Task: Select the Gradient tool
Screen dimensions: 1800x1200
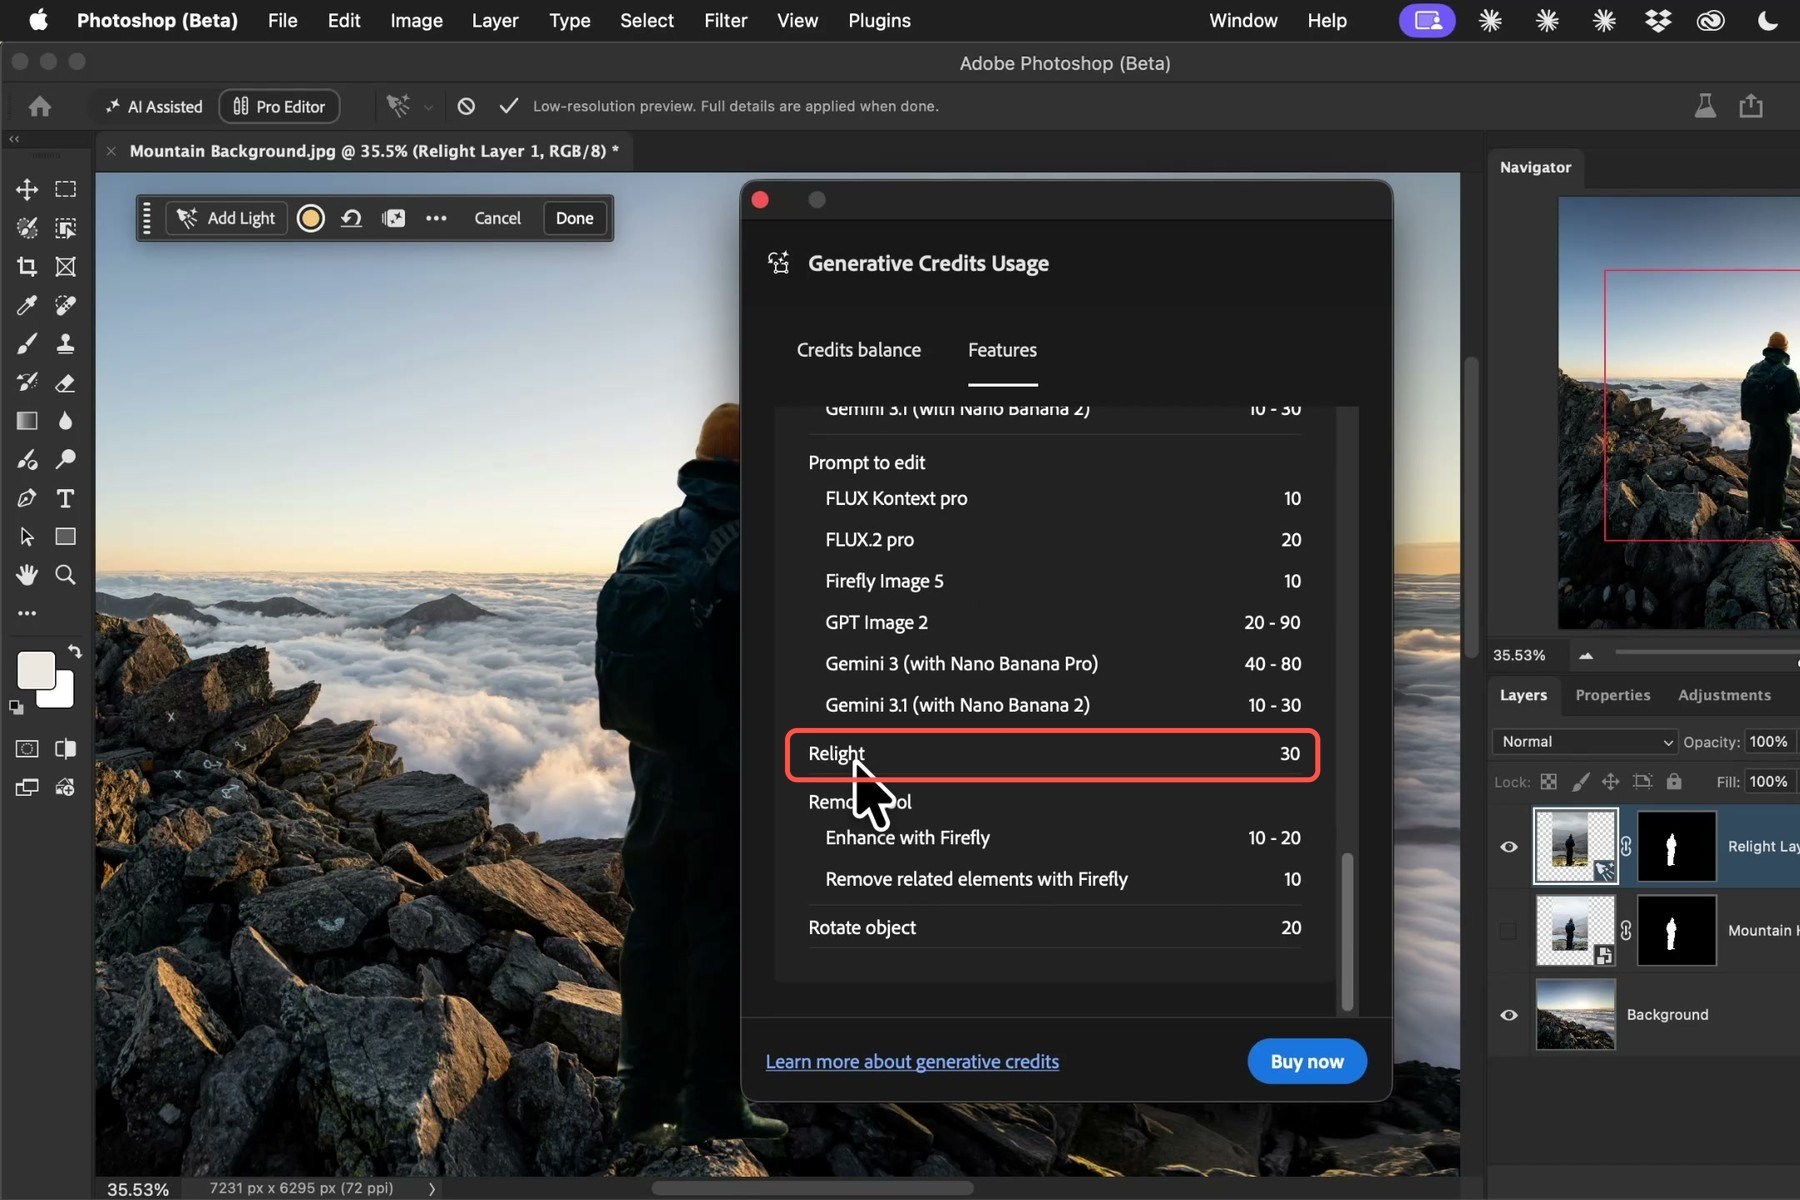Action: (27, 421)
